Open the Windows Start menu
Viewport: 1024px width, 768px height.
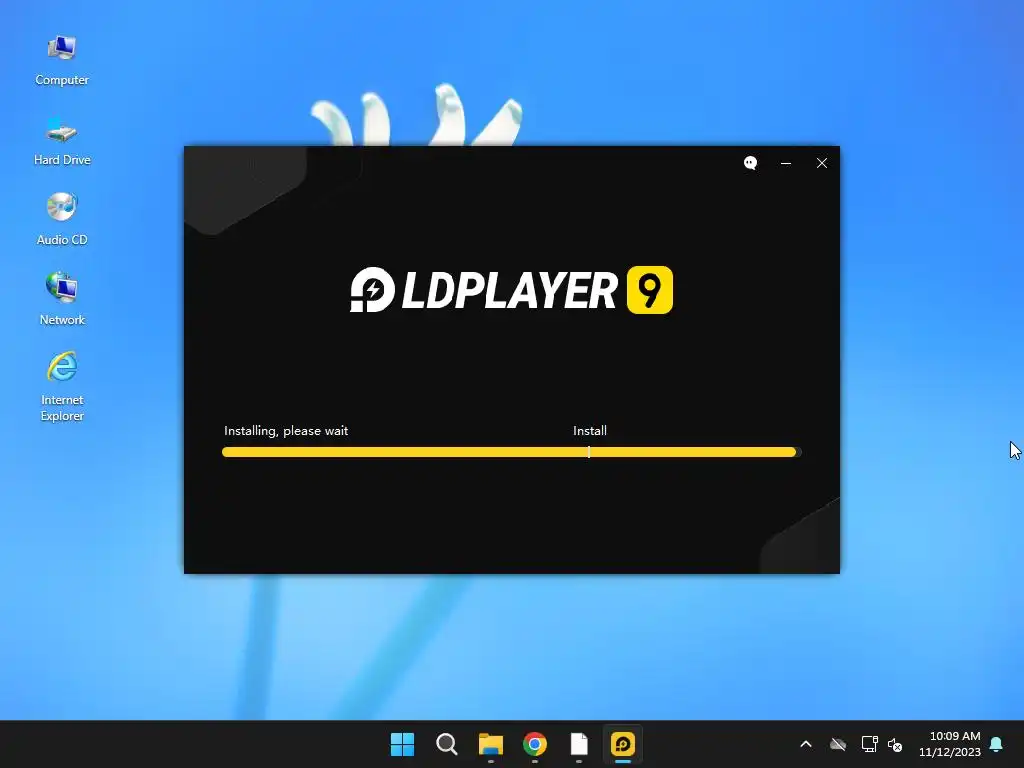[x=402, y=744]
